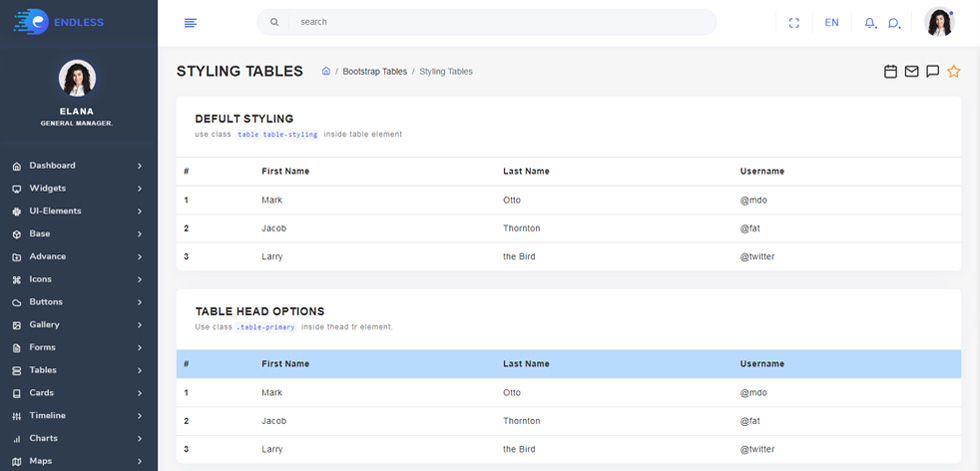The image size is (980, 471).
Task: Open the calendar bookmark icon
Action: [x=890, y=72]
